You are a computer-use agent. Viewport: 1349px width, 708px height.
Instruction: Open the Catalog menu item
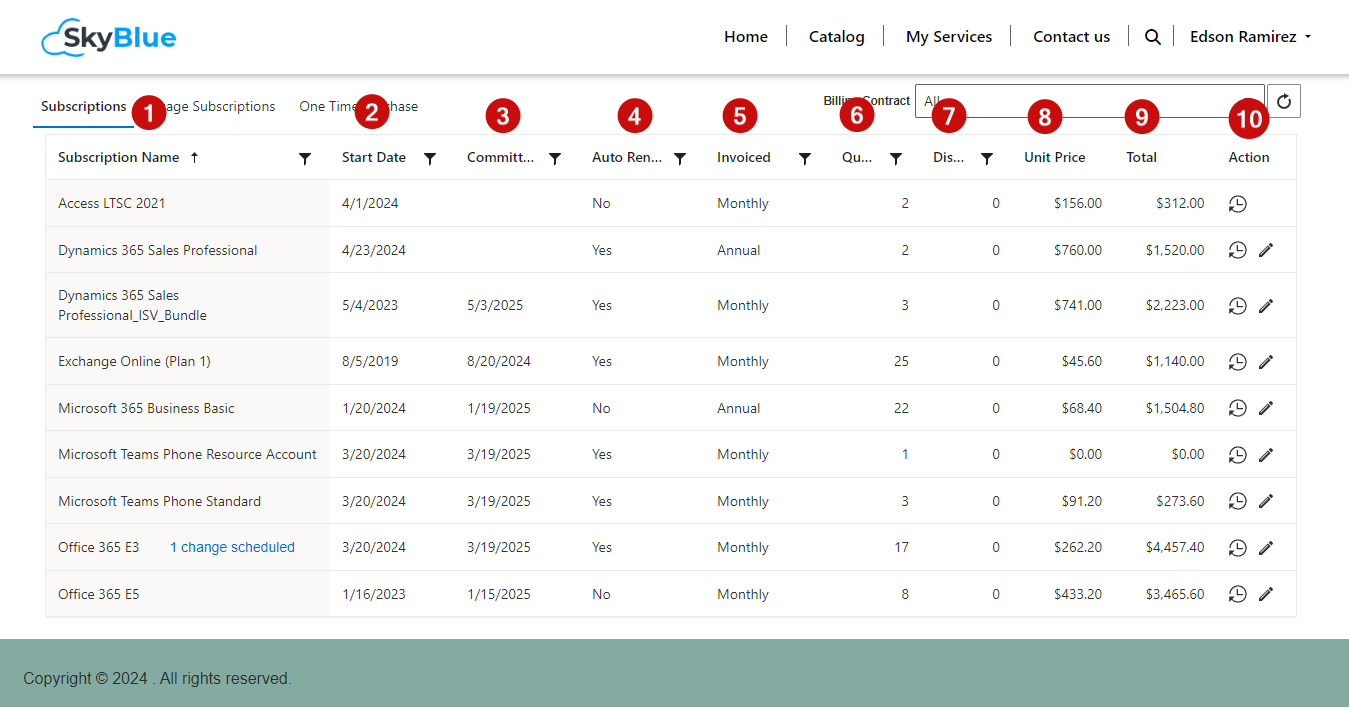836,37
